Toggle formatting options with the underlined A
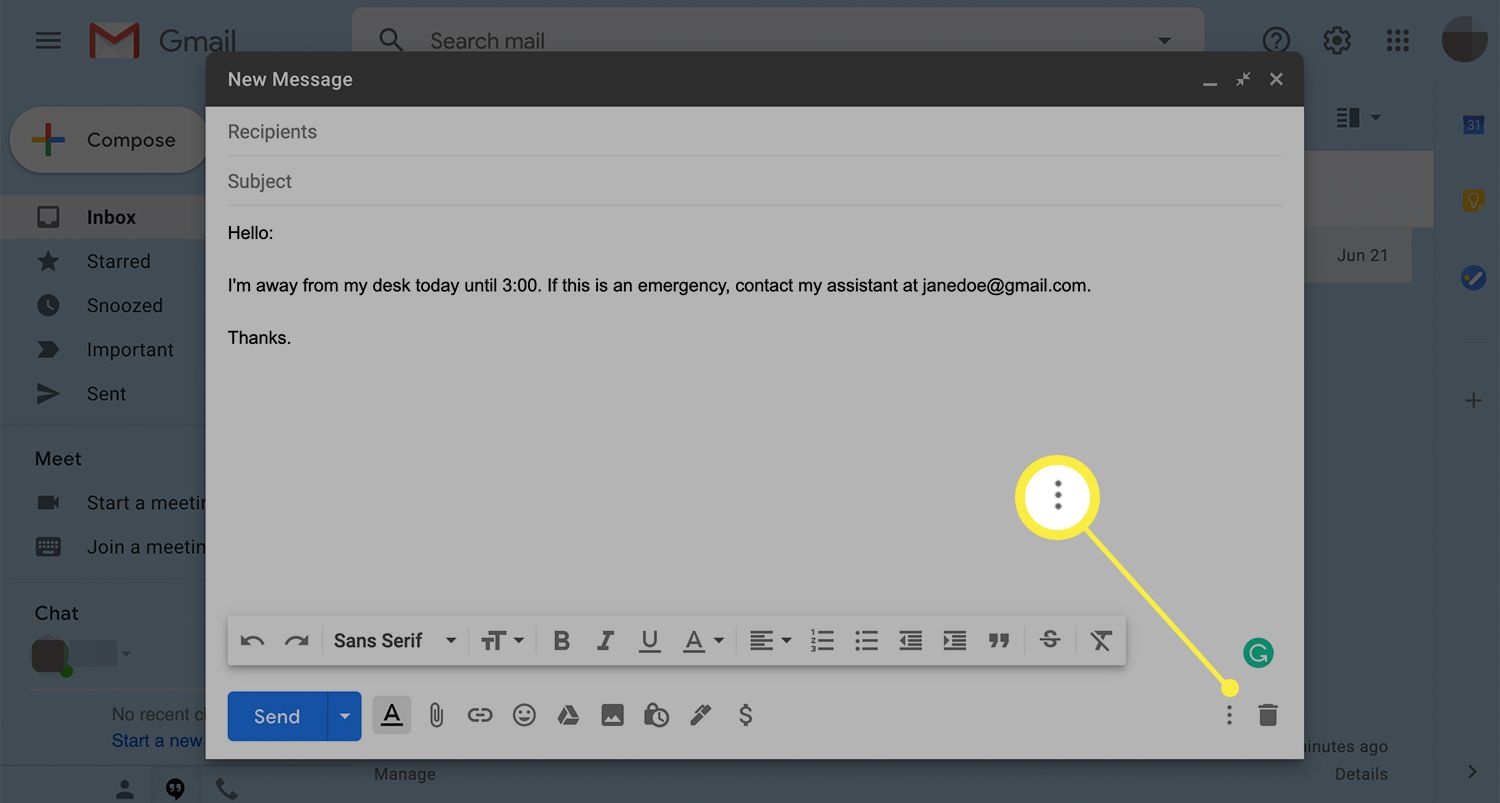1500x803 pixels. [392, 715]
